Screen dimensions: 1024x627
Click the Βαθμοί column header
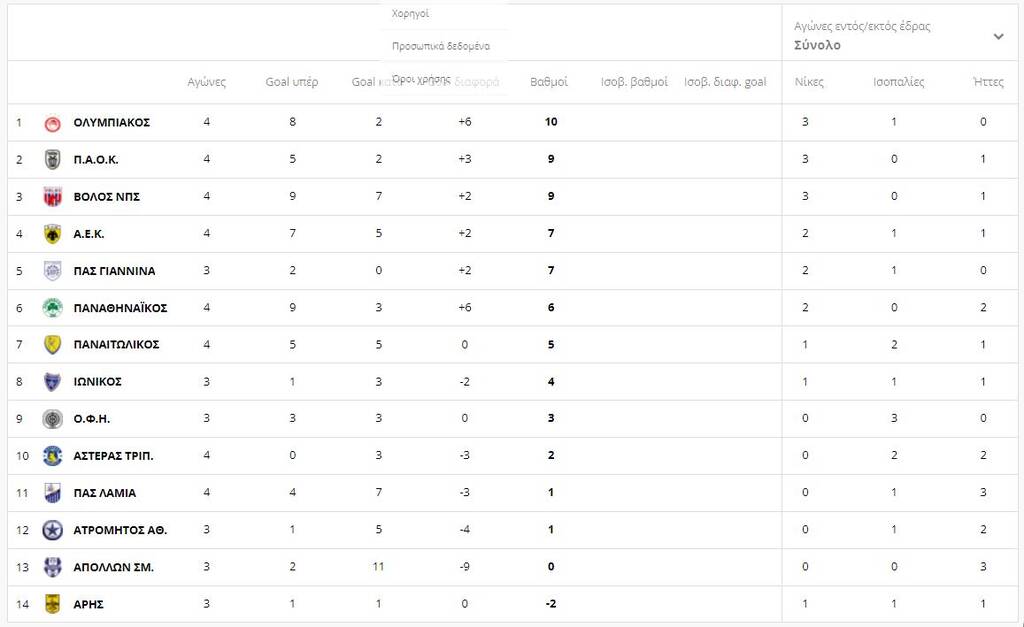(x=549, y=82)
